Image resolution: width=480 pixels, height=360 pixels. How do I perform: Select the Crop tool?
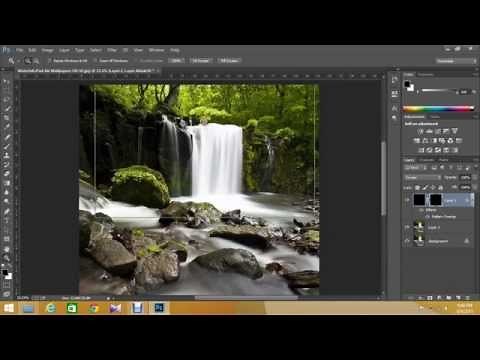tap(6, 118)
